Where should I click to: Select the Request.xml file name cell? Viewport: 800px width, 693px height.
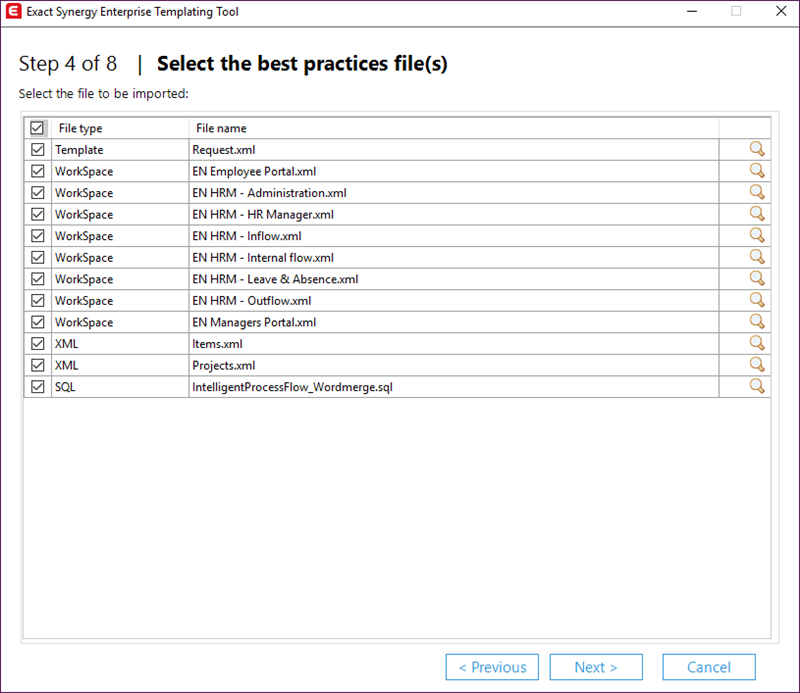[x=454, y=150]
